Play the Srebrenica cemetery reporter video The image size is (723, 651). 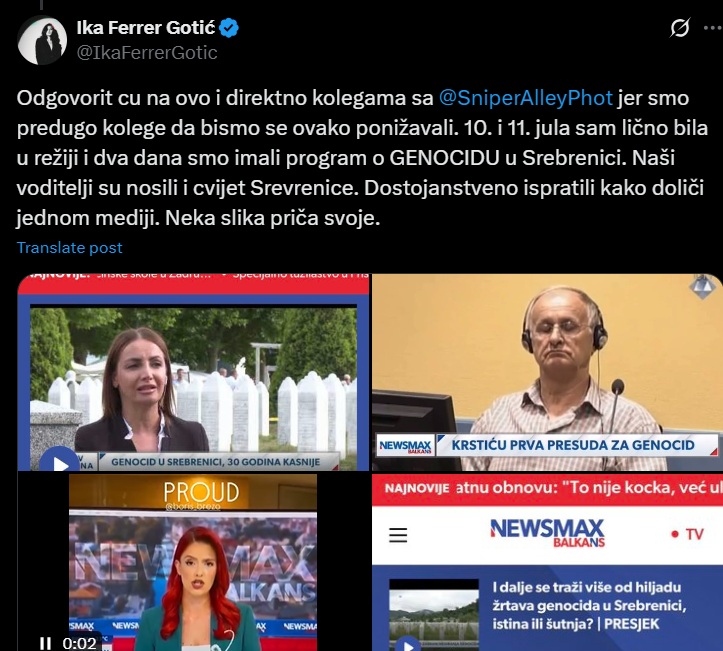59,462
